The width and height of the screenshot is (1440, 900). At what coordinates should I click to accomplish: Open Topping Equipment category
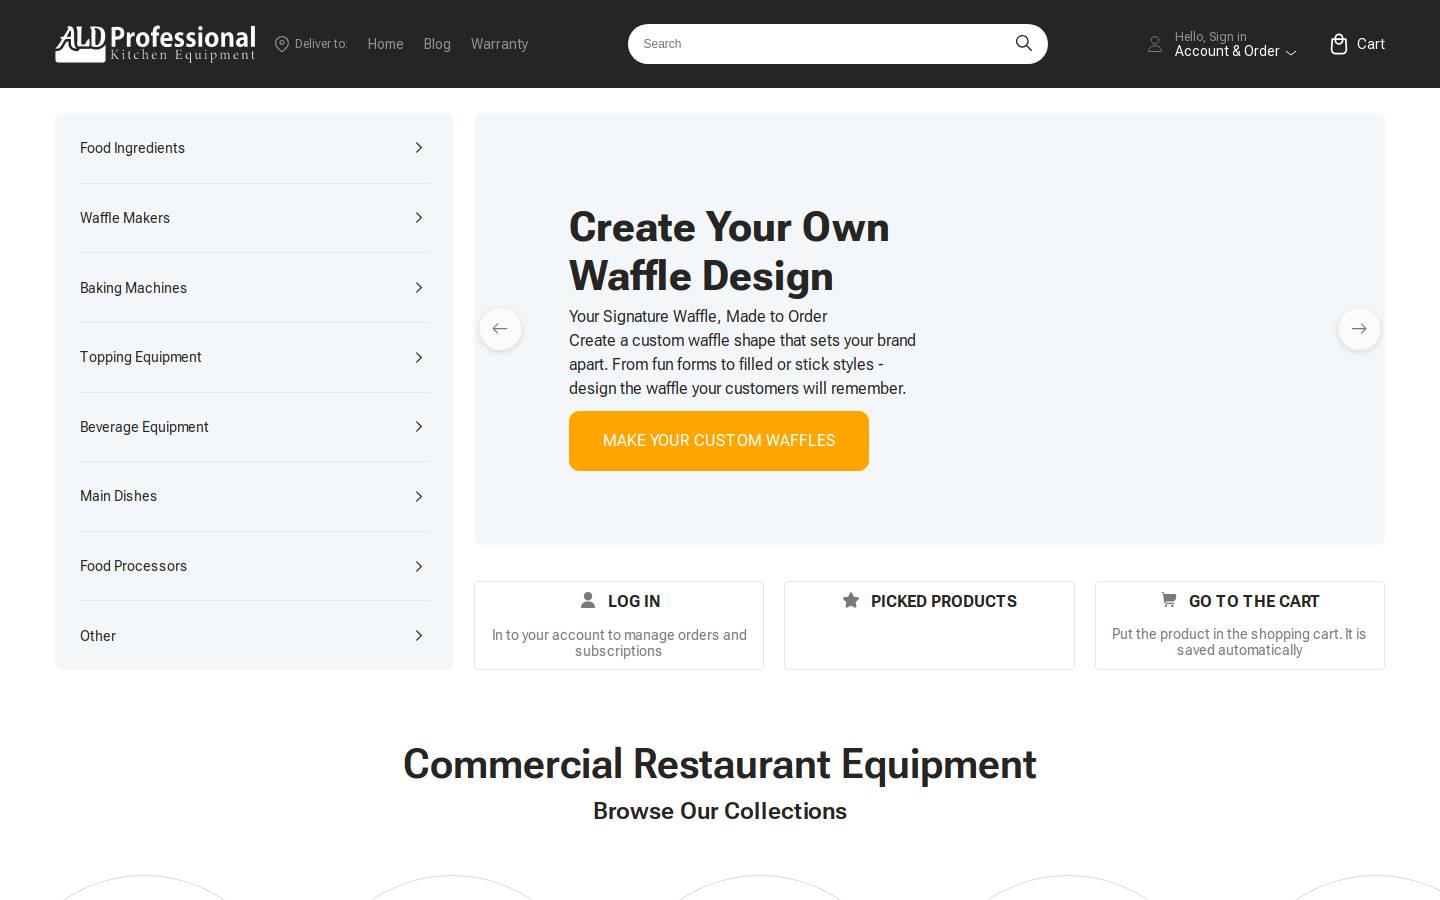pos(140,357)
